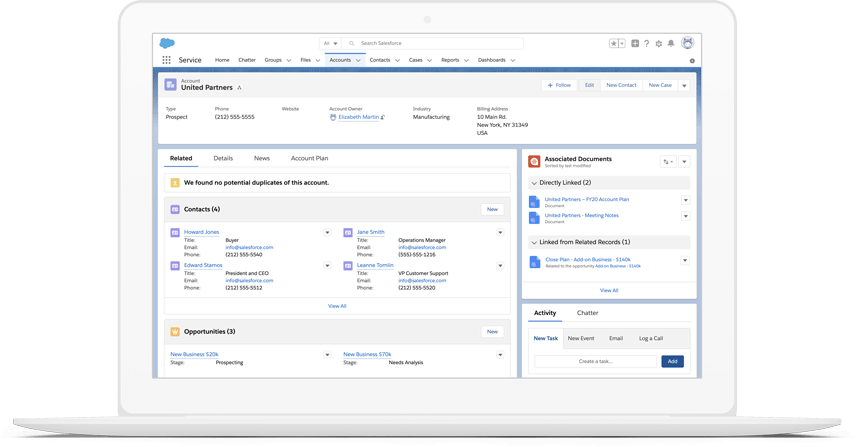Open the All search scope dropdown
The width and height of the screenshot is (857, 447).
[330, 43]
